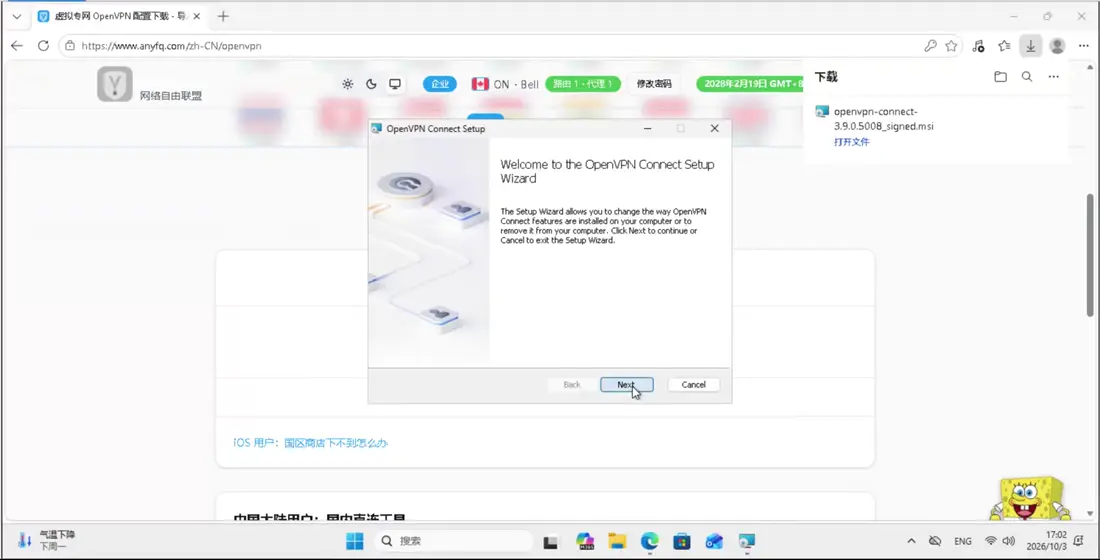Open File Explorer from the taskbar
The image size is (1100, 560).
point(617,541)
